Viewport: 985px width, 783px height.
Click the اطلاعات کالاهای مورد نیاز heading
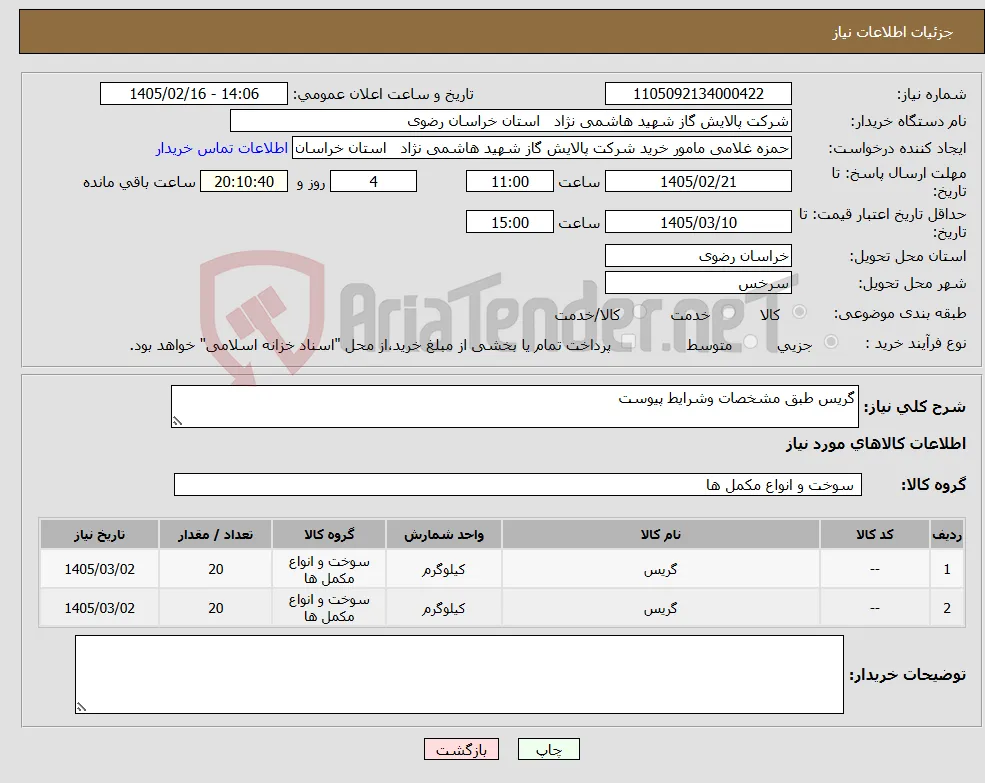coord(876,444)
